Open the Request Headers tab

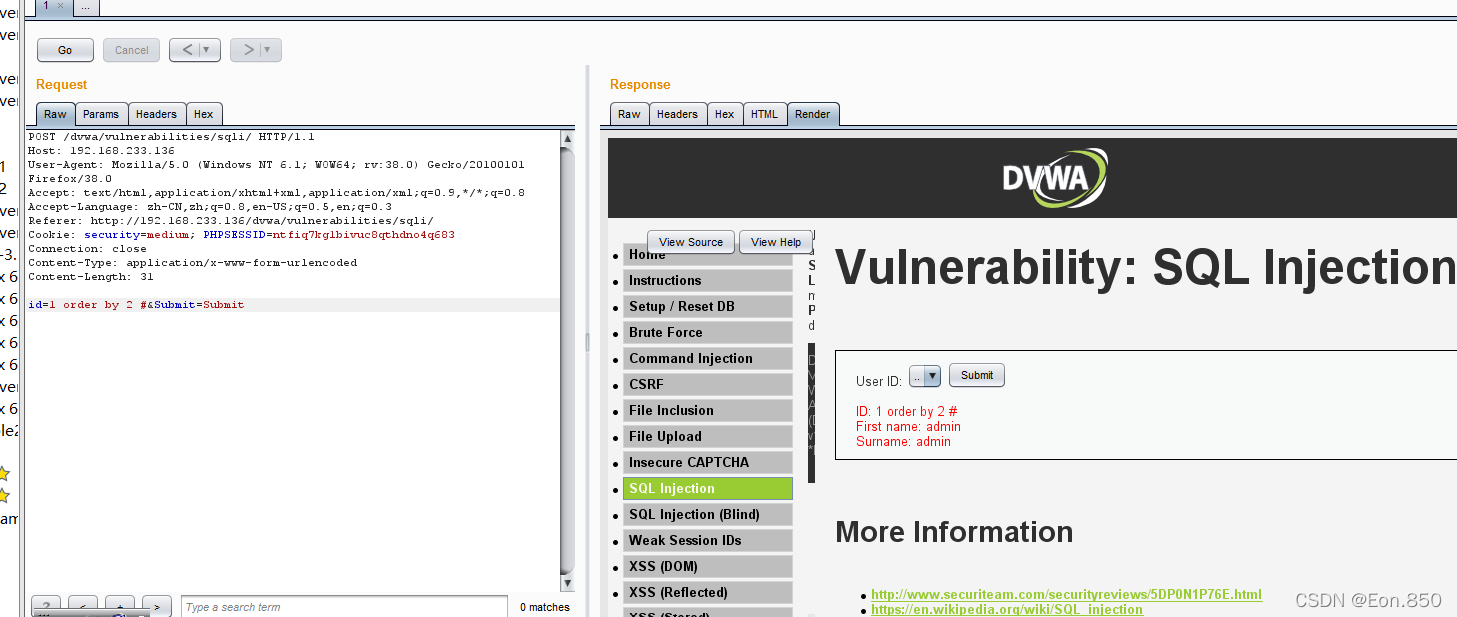pyautogui.click(x=156, y=114)
